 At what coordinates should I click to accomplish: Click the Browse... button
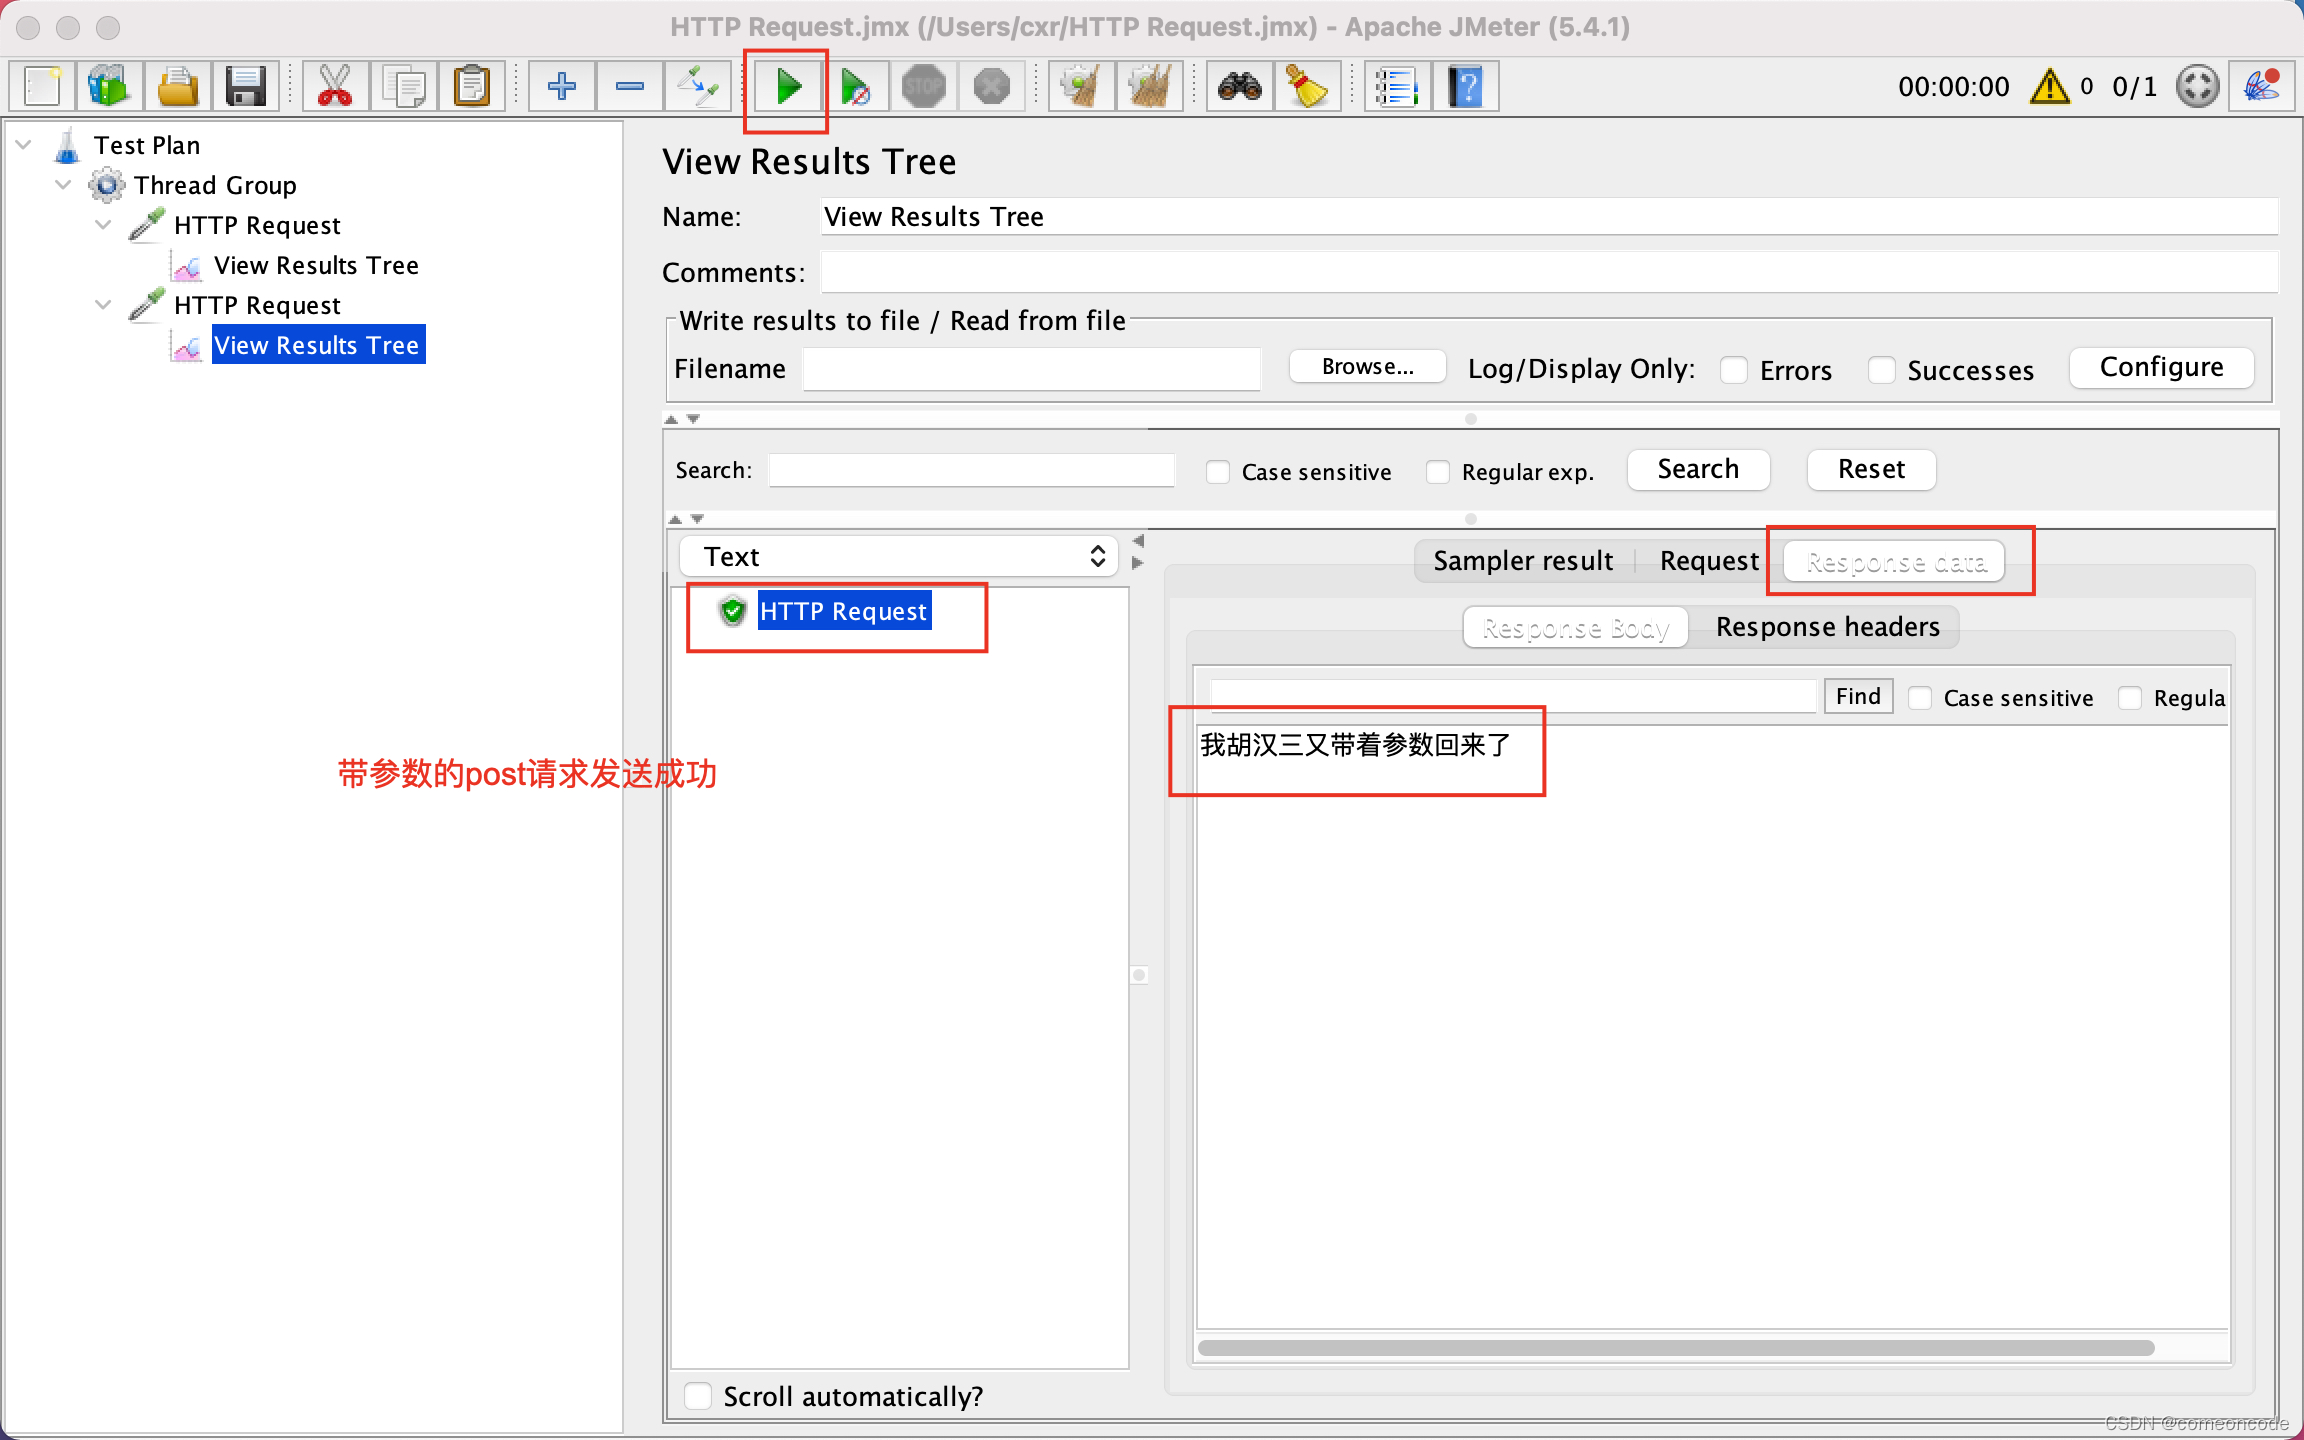coord(1367,367)
